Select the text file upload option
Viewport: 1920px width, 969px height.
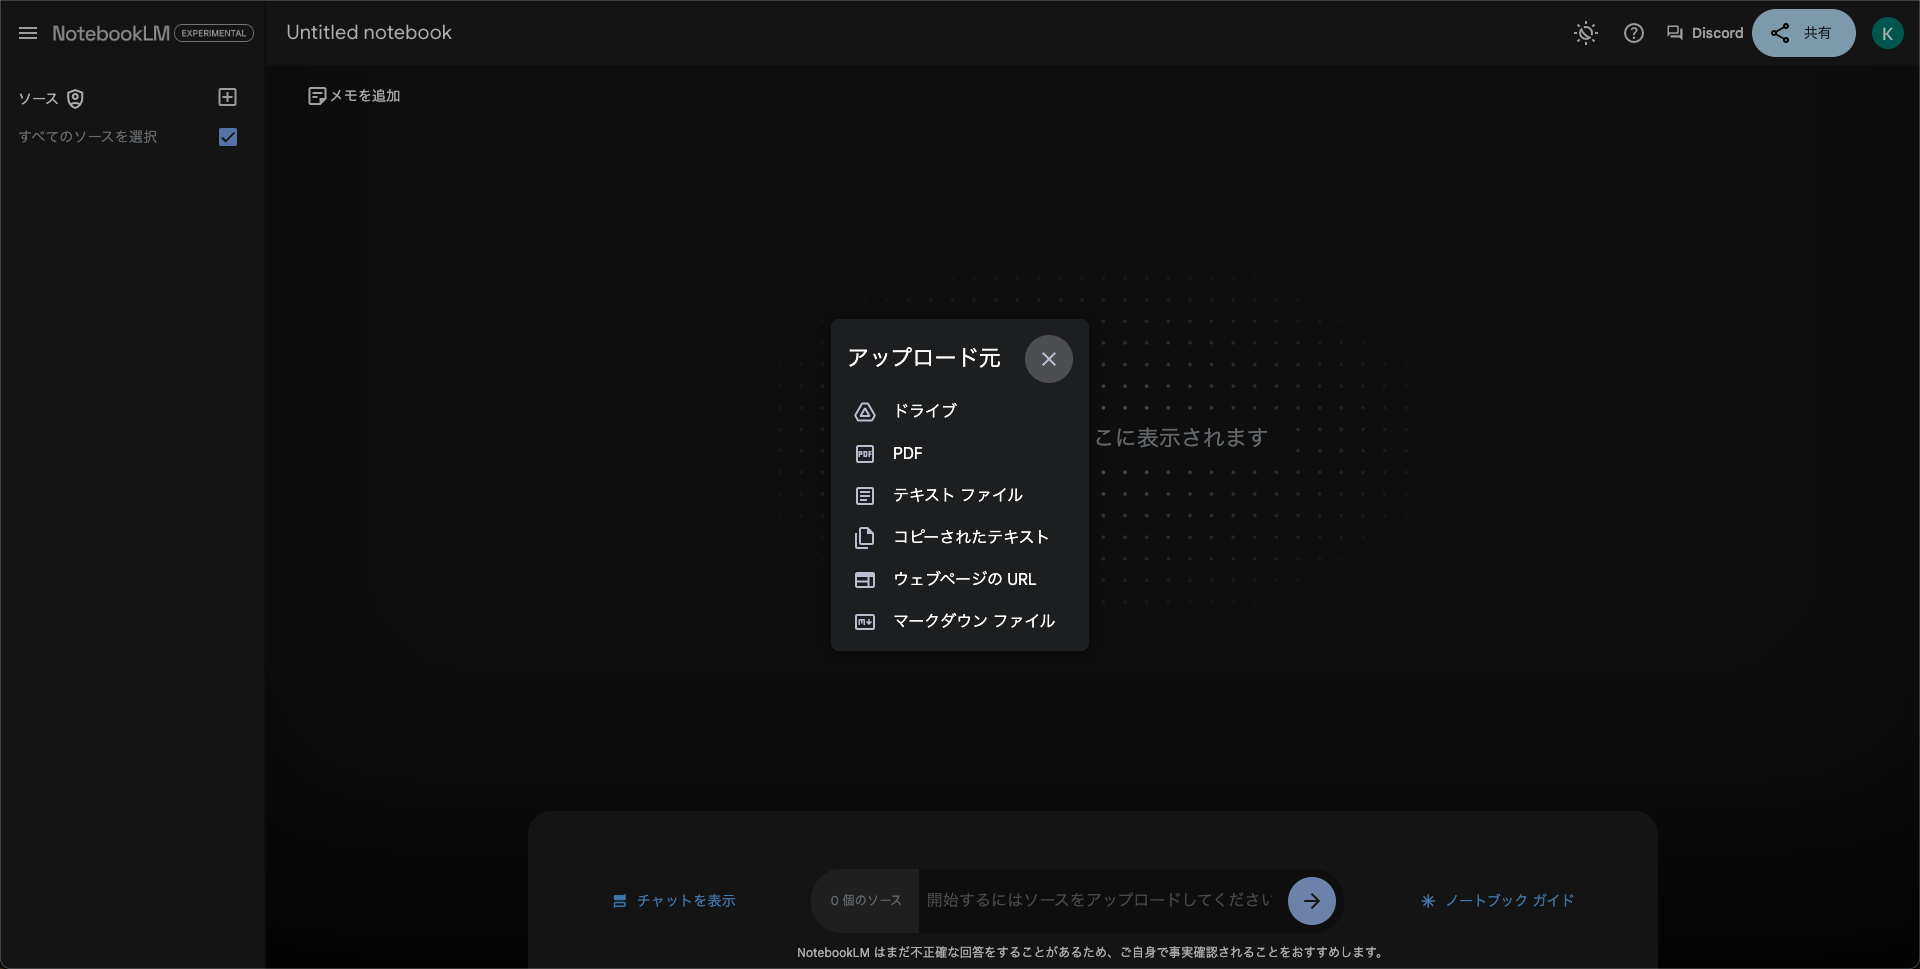[x=959, y=496]
